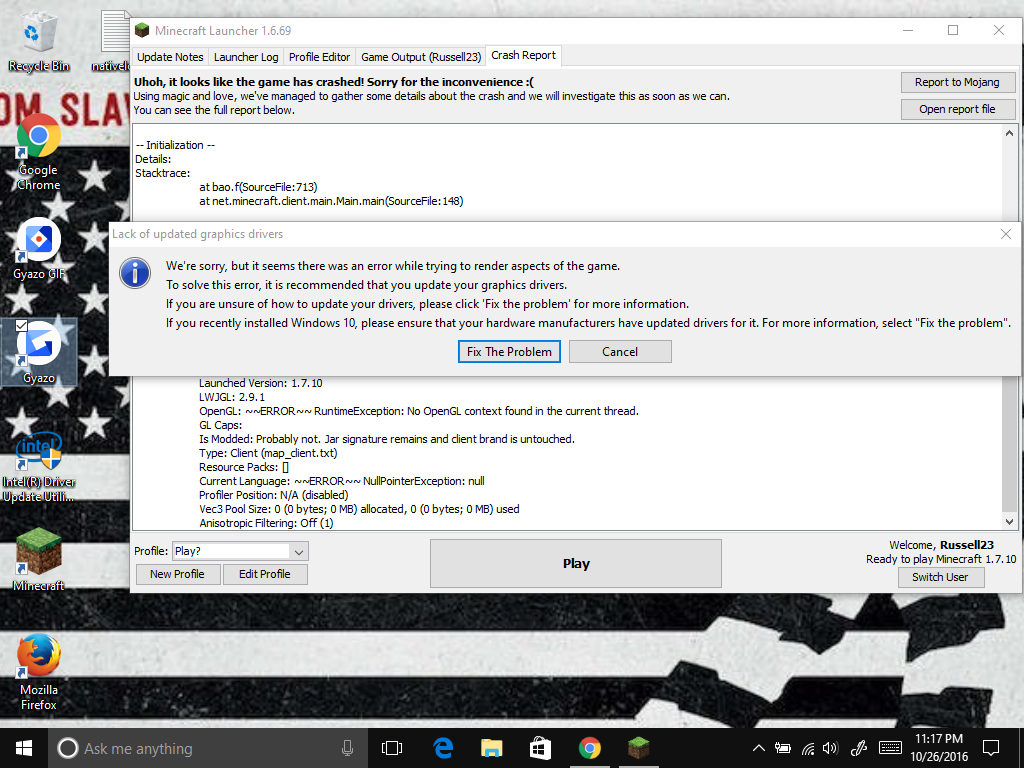This screenshot has width=1024, height=768.
Task: Open the Wi-Fi network tray icon
Action: (x=808, y=748)
